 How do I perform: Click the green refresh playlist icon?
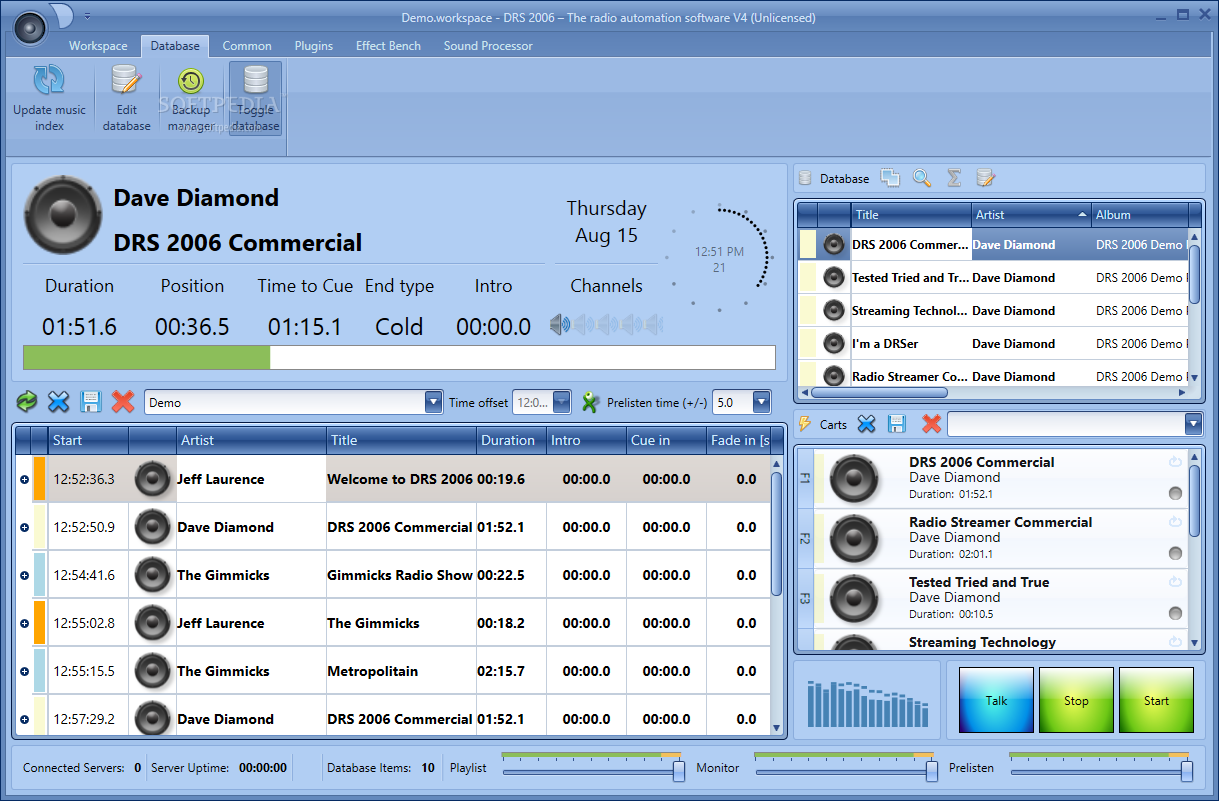[x=27, y=402]
